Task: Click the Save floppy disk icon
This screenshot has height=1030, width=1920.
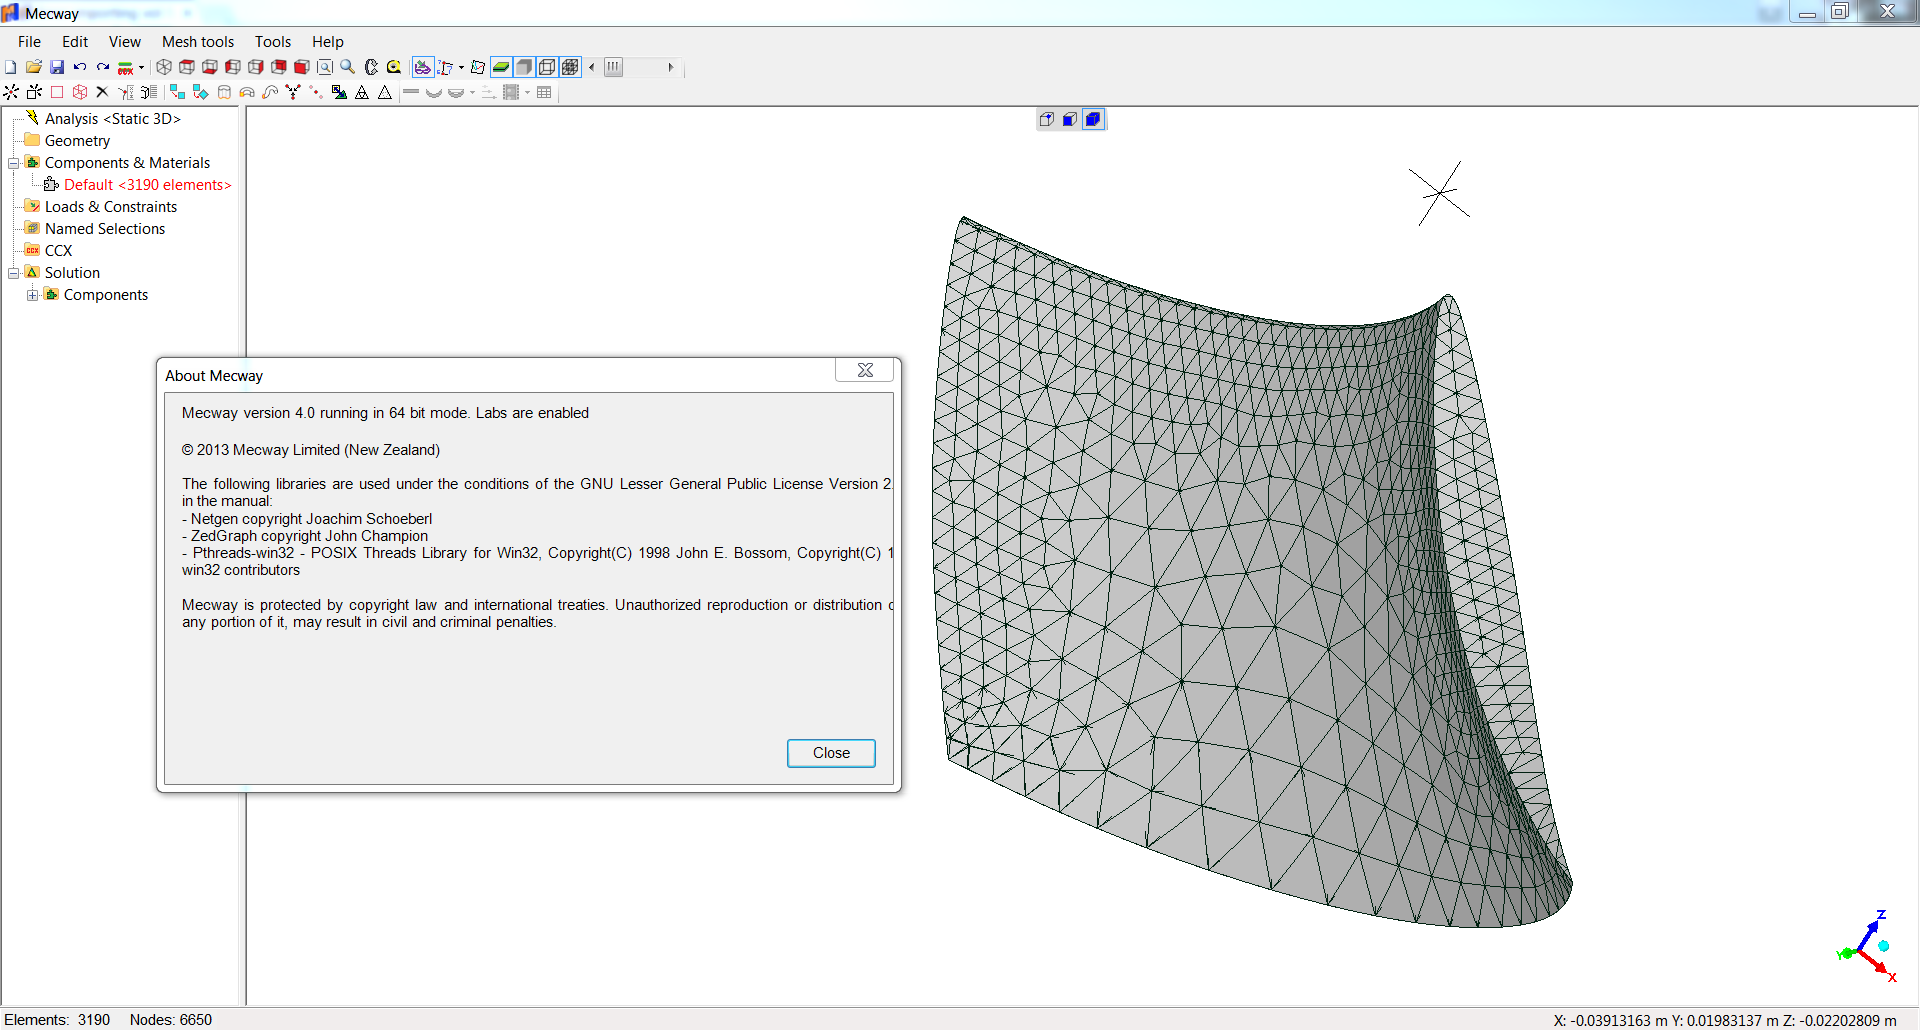Action: tap(57, 67)
